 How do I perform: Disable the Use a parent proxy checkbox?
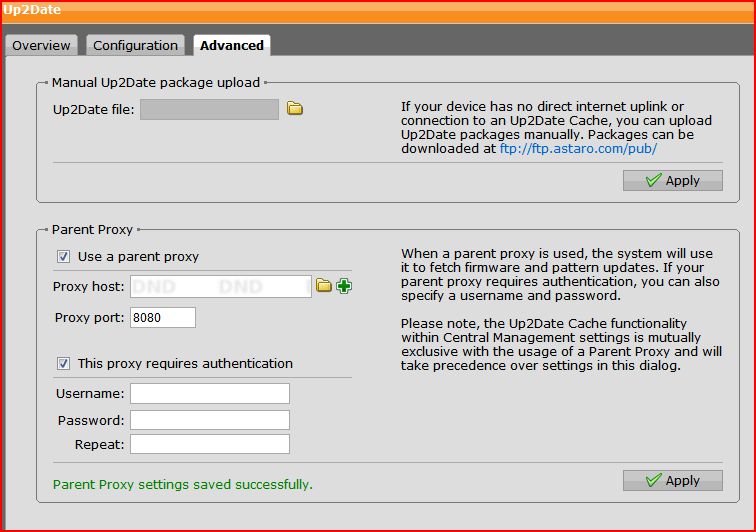(63, 256)
